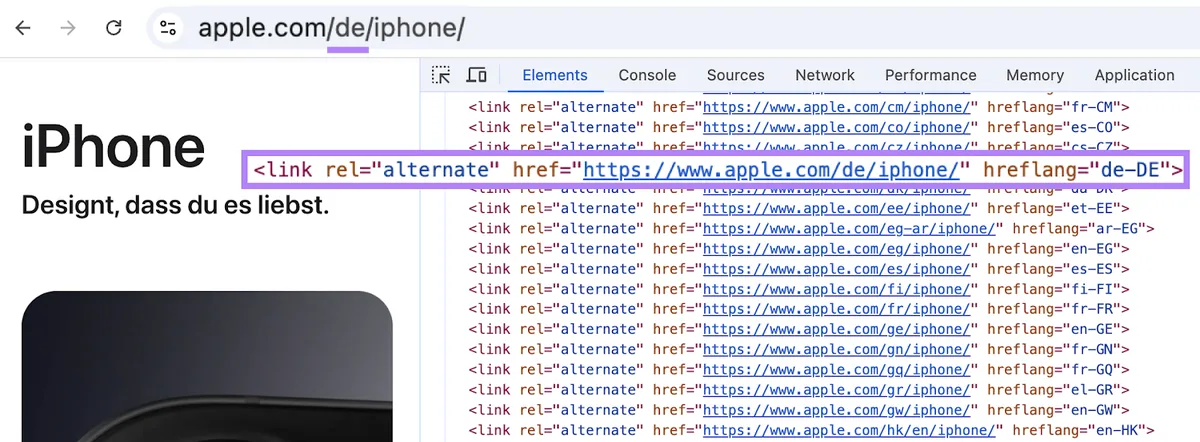The width and height of the screenshot is (1200, 442).
Task: Select the hreflang="fi-FI" attribute text
Action: [x=1054, y=289]
